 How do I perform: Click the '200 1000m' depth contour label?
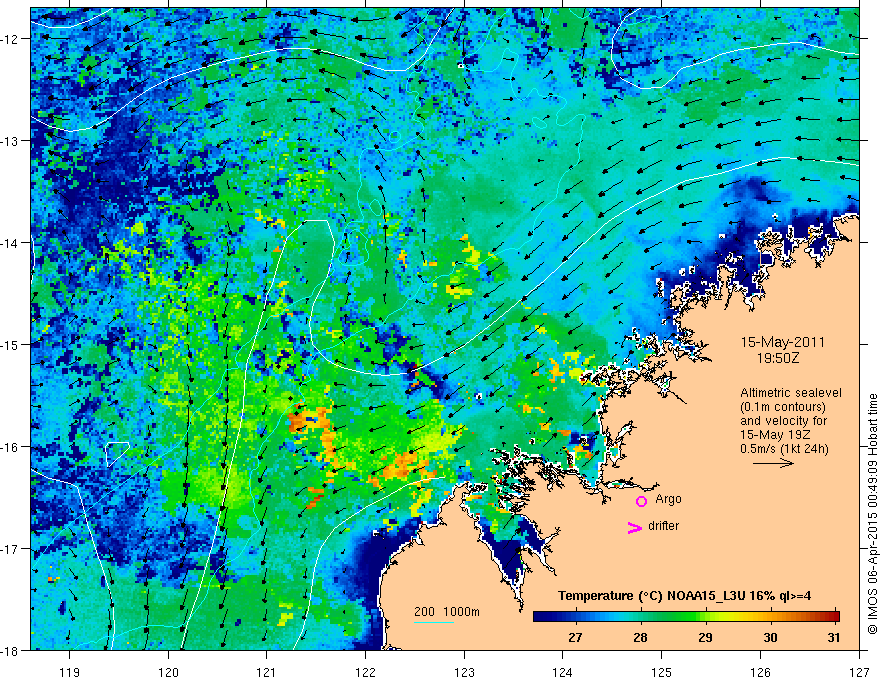point(447,612)
